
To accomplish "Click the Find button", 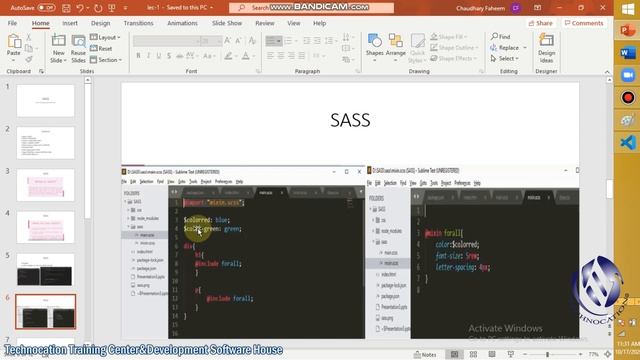I will (501, 37).
